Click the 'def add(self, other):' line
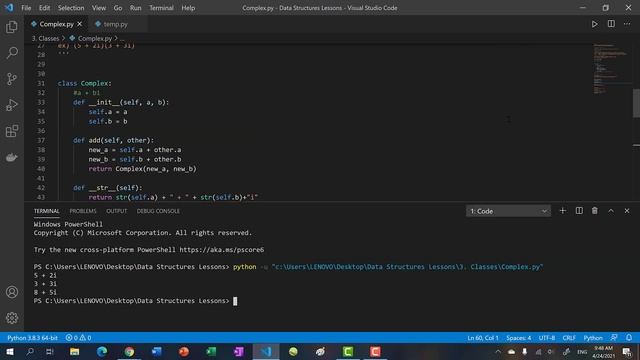The image size is (640, 360). pyautogui.click(x=113, y=140)
